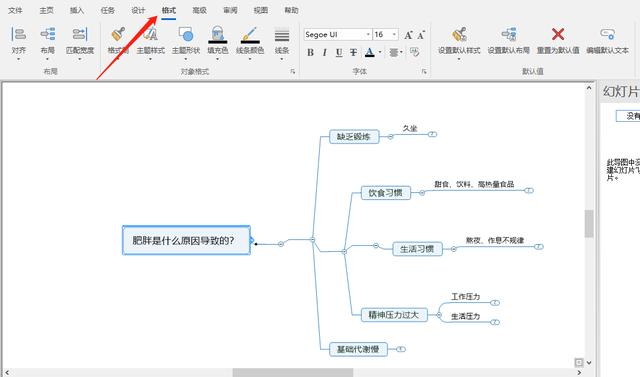
Task: Switch to the 视图 ribbon tab
Action: (261, 10)
